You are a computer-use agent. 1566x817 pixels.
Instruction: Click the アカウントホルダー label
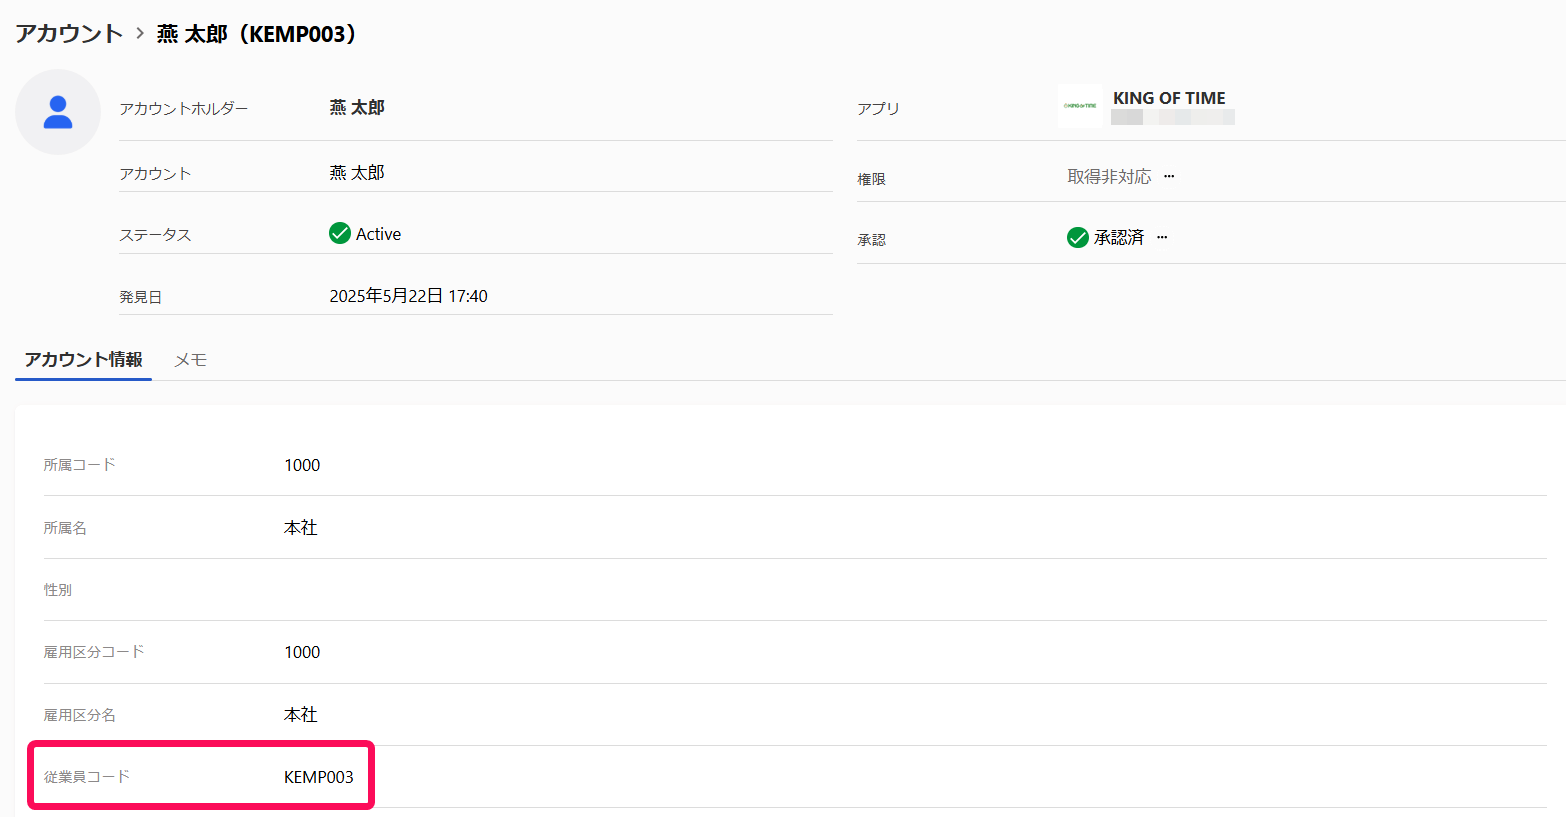[183, 108]
